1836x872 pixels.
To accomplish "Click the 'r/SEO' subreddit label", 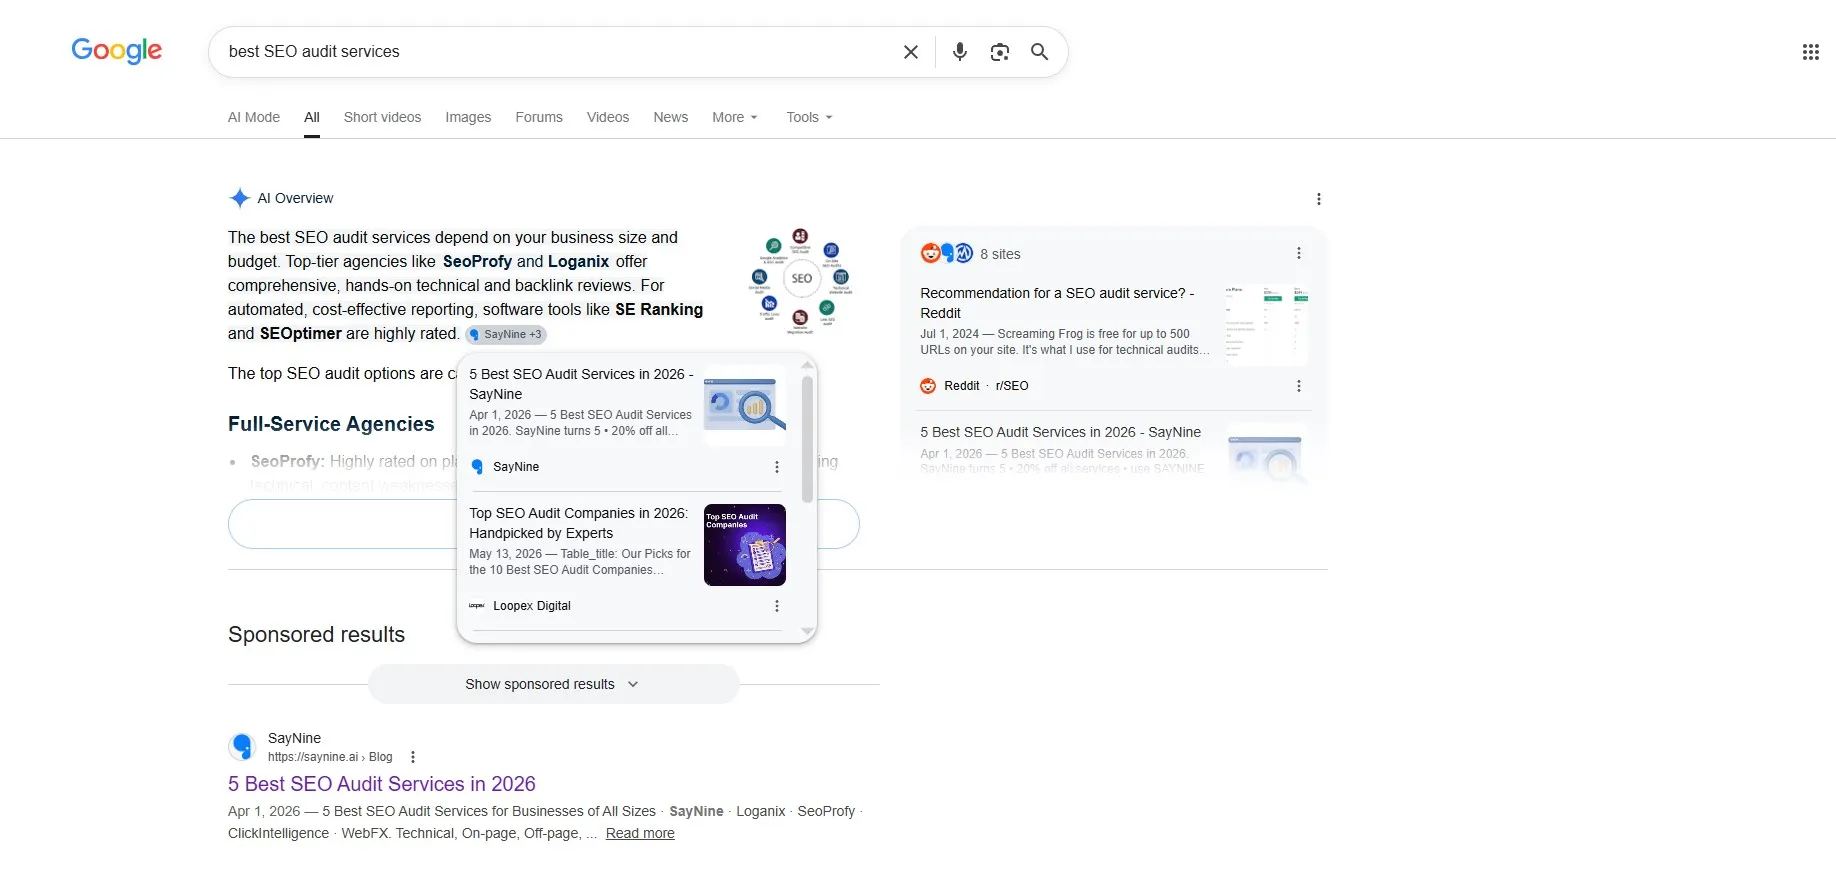I will (x=1012, y=386).
